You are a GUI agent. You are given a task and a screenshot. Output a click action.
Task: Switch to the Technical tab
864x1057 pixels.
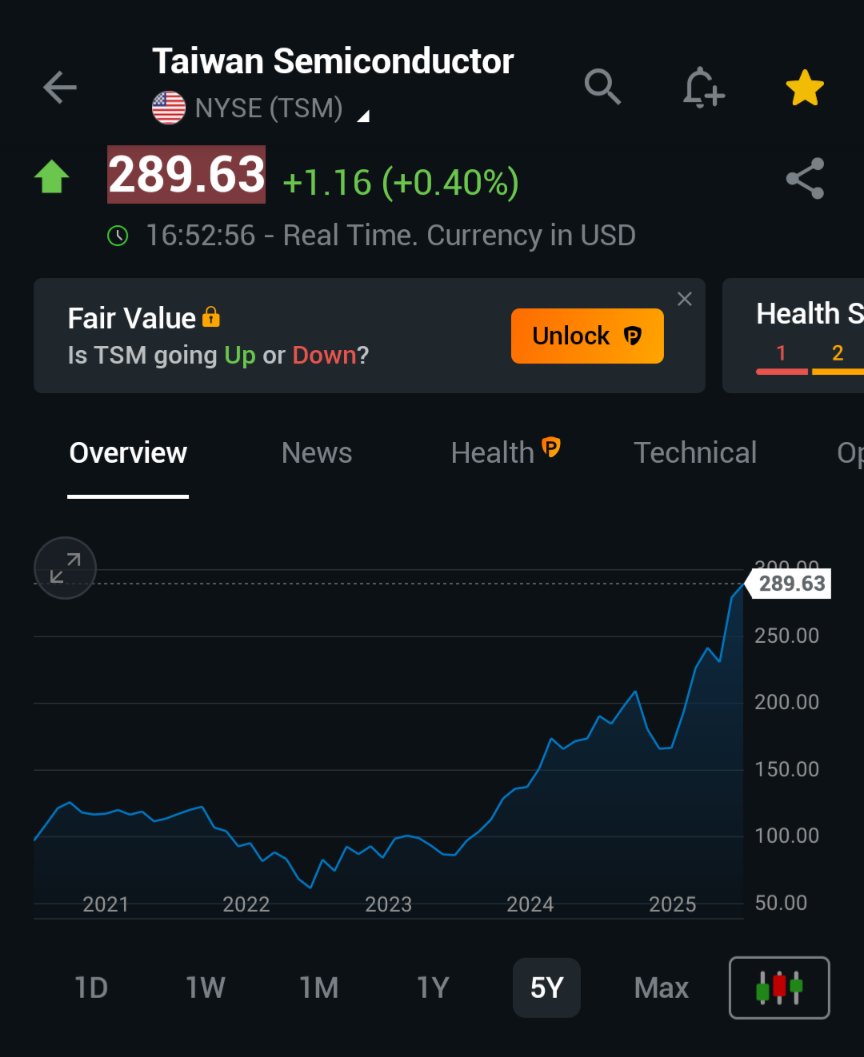[695, 453]
